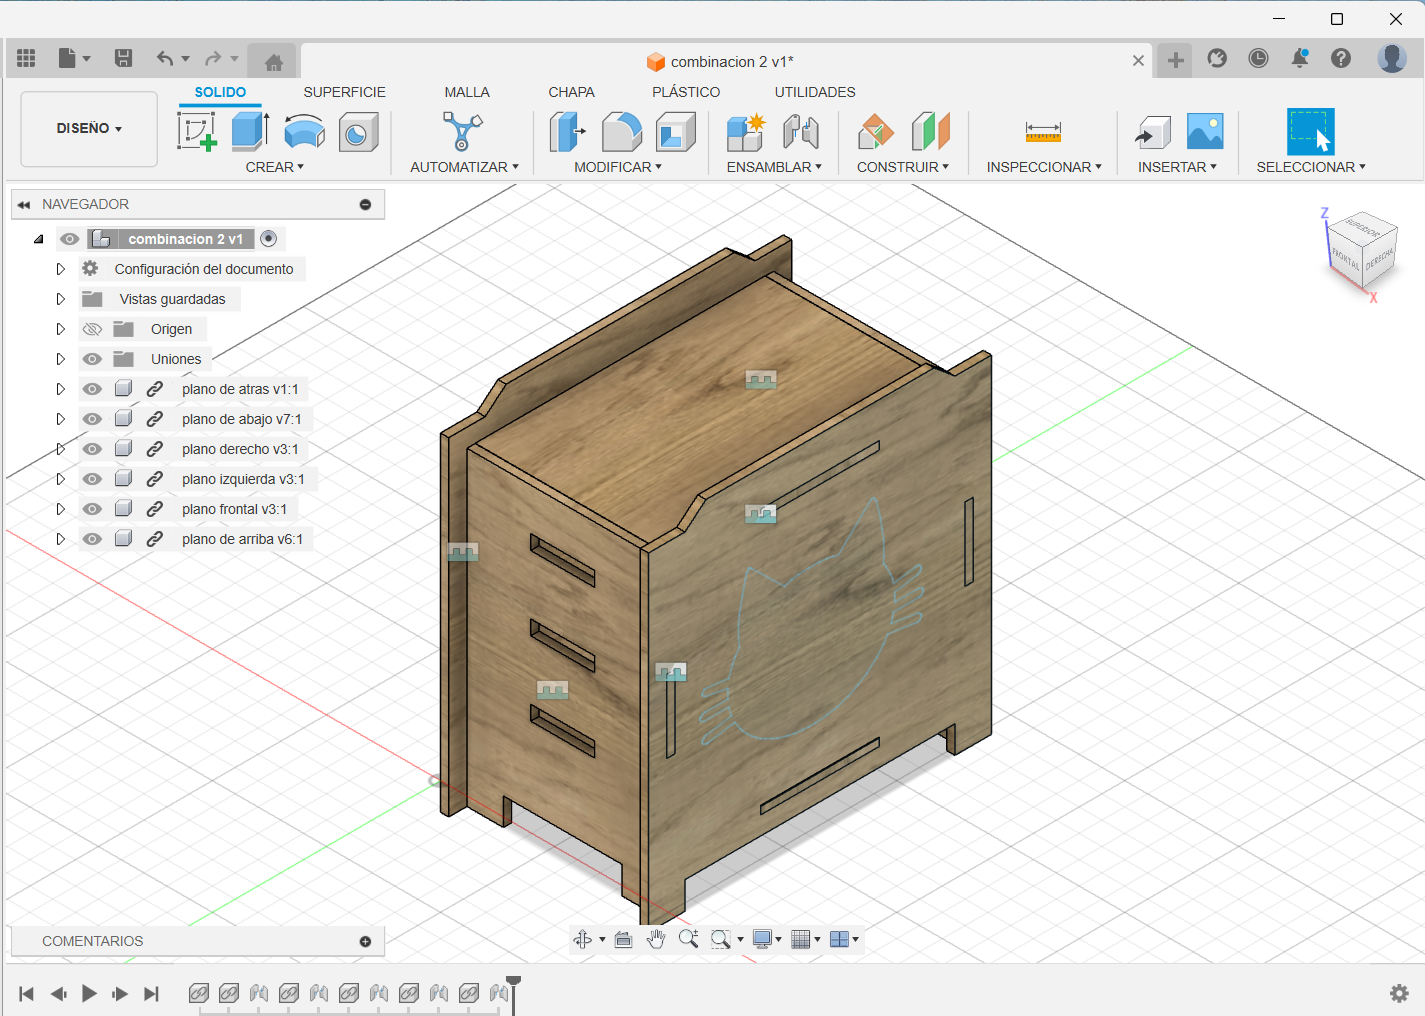Viewport: 1425px width, 1016px height.
Task: Open the help question mark
Action: [1341, 58]
